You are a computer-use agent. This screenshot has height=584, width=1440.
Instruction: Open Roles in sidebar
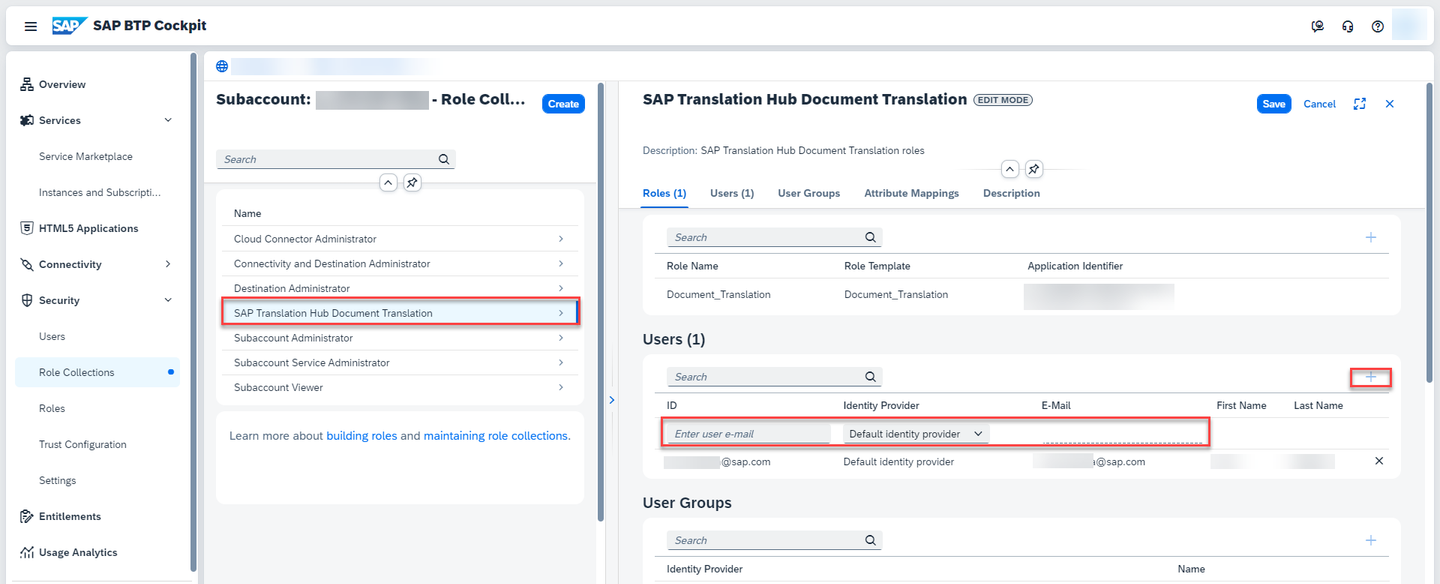[52, 408]
